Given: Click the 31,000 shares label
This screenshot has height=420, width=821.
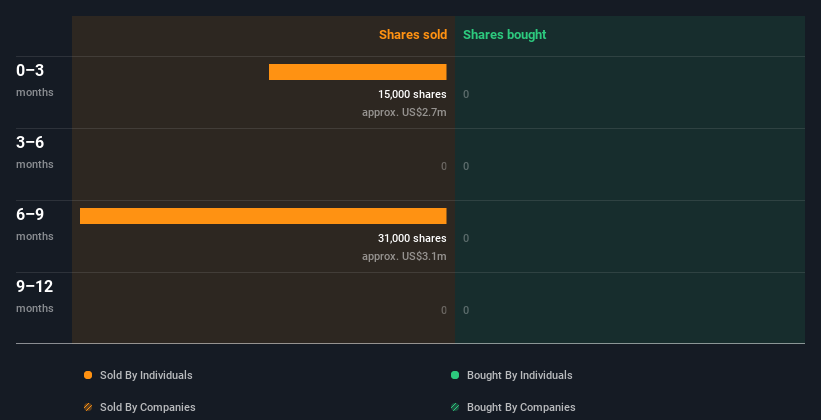Looking at the screenshot, I should tap(412, 238).
